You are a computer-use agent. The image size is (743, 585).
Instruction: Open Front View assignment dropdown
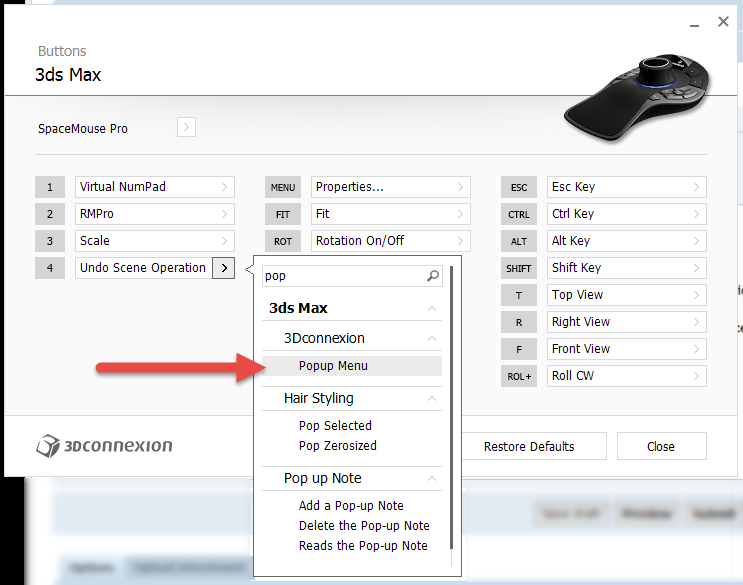click(x=626, y=349)
